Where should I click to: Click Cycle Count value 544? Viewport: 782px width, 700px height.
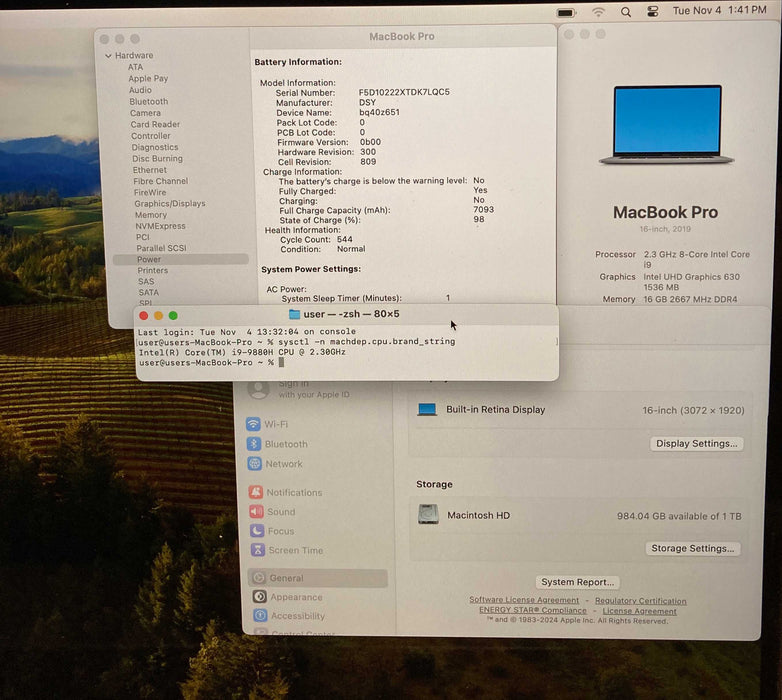[x=345, y=239]
